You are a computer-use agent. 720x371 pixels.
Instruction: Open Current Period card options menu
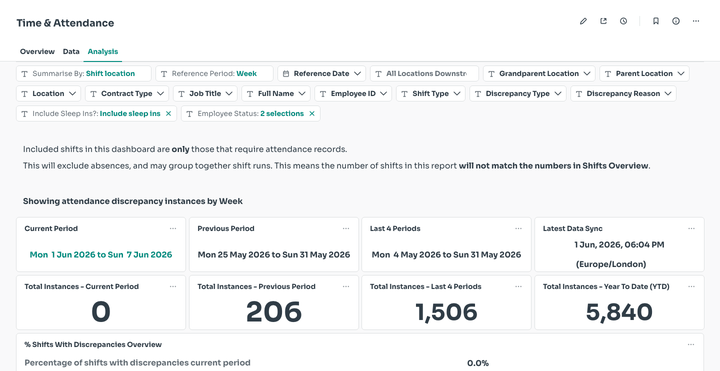173,229
